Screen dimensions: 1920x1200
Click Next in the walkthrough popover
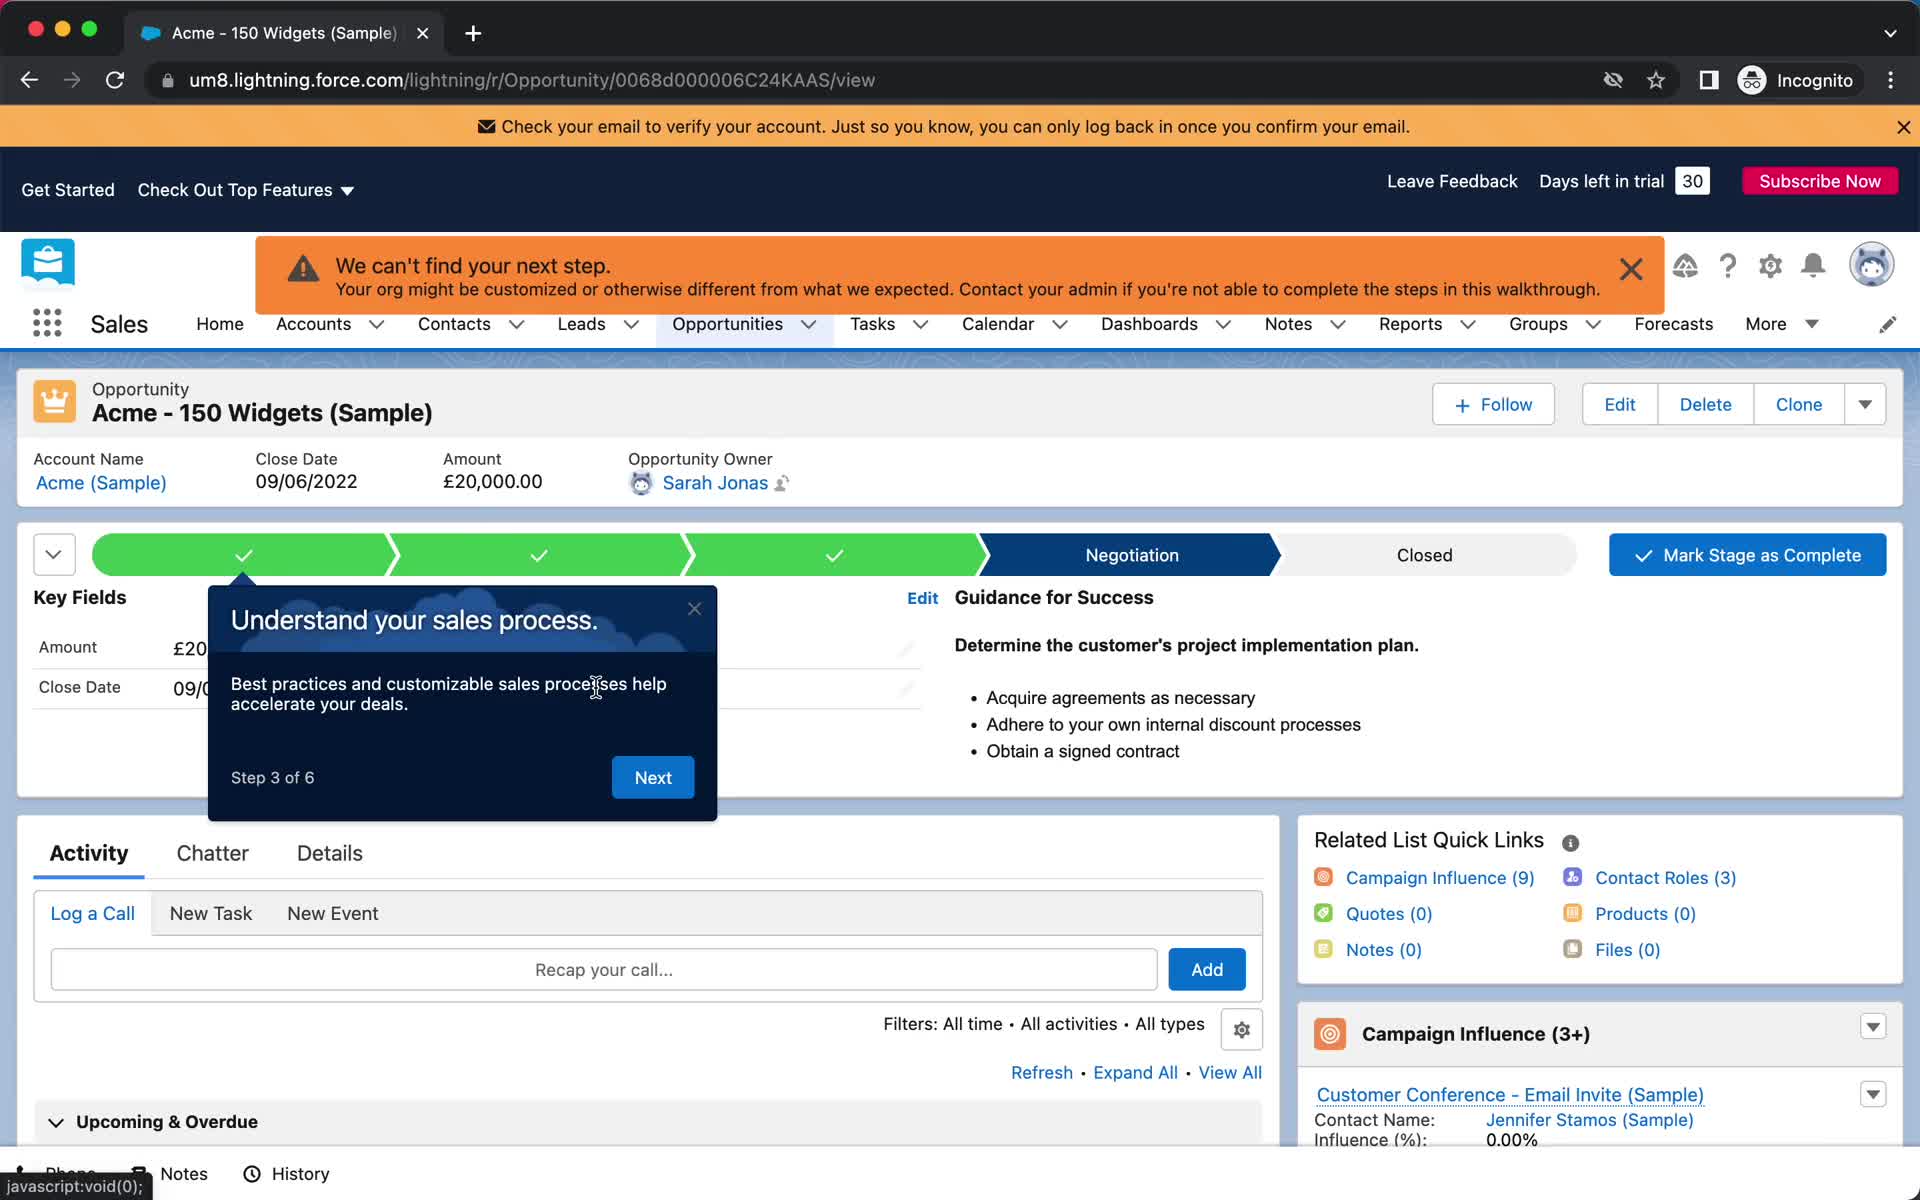pos(653,777)
